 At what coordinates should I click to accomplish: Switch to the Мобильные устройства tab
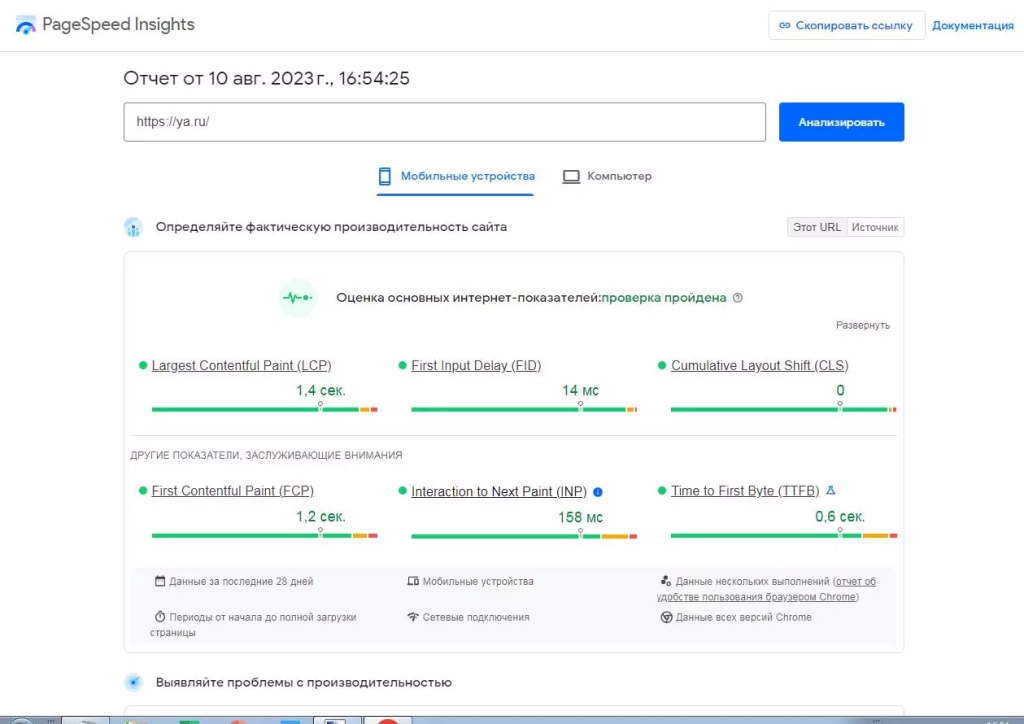point(455,176)
